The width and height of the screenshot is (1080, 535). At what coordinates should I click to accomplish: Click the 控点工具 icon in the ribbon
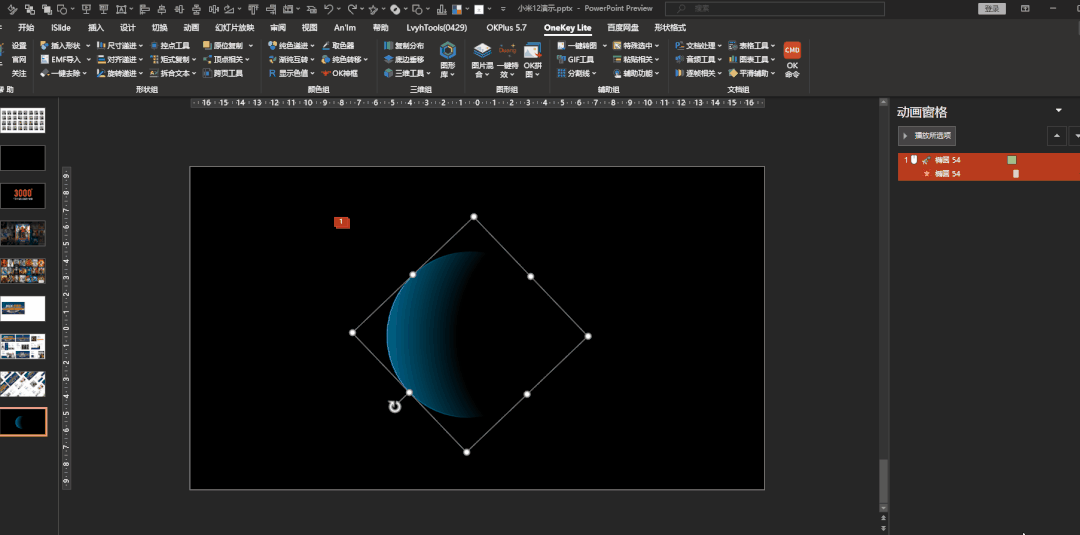pos(154,45)
